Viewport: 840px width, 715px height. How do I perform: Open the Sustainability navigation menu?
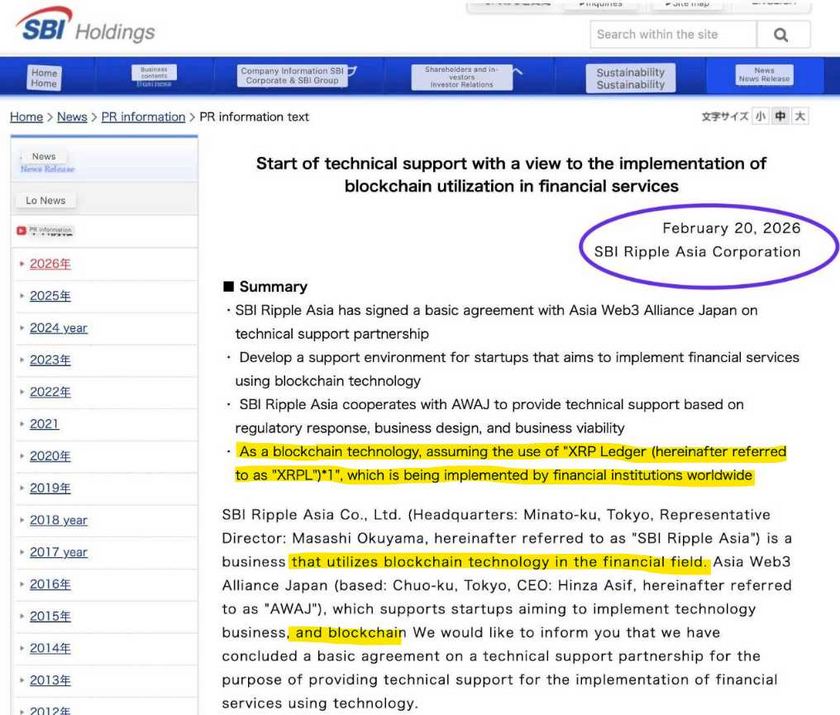click(630, 78)
